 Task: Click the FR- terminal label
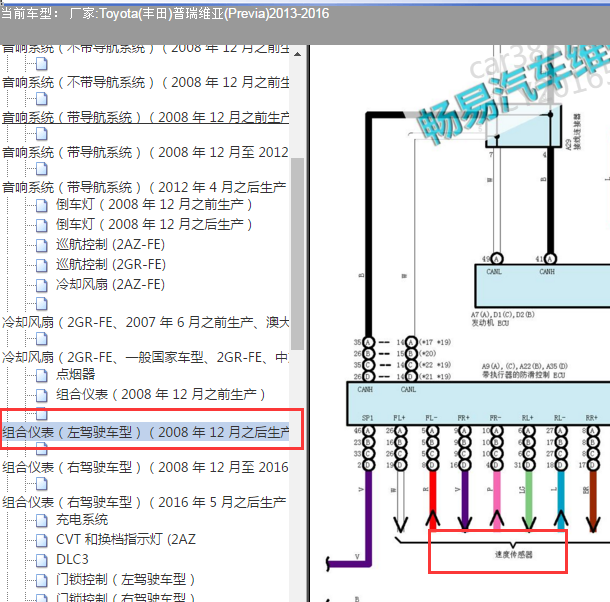(x=495, y=418)
